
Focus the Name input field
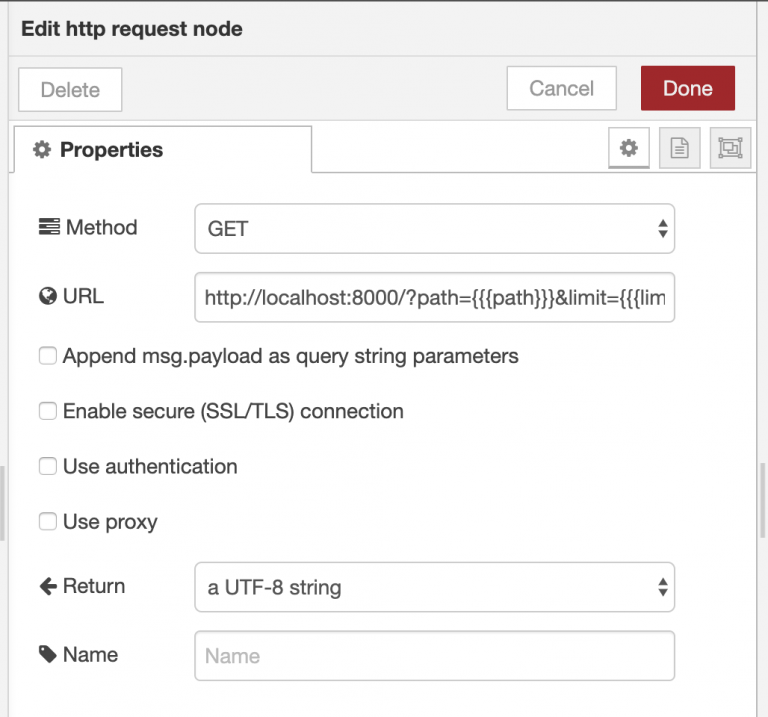pyautogui.click(x=434, y=656)
